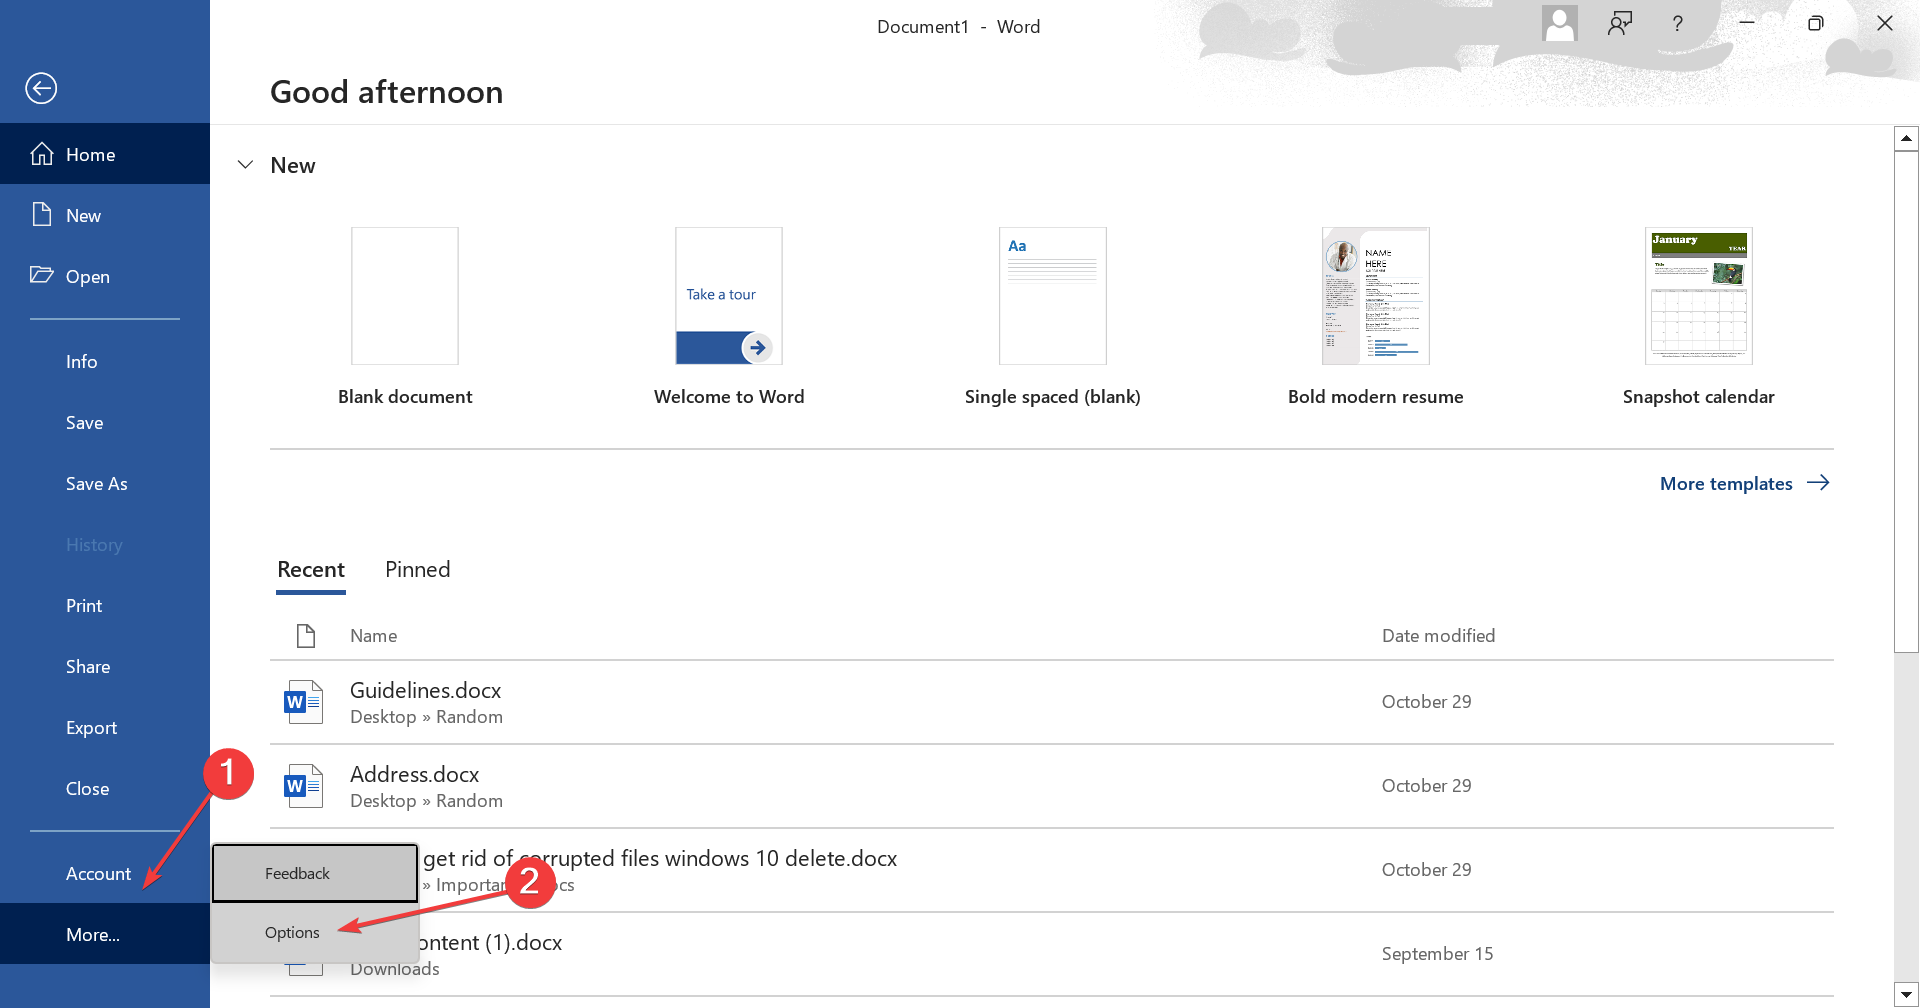Viewport: 1920px width, 1008px height.
Task: Switch to the Recent tab
Action: tap(311, 570)
